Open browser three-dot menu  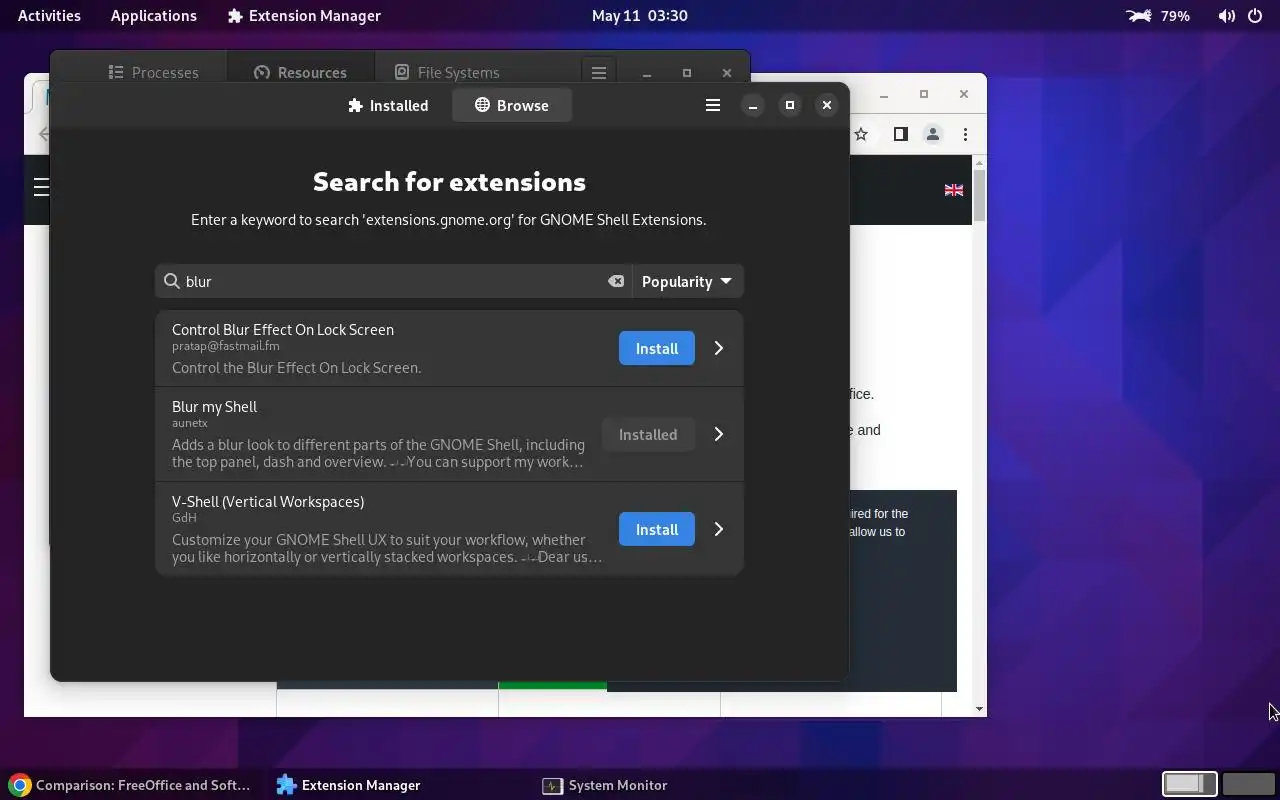965,134
